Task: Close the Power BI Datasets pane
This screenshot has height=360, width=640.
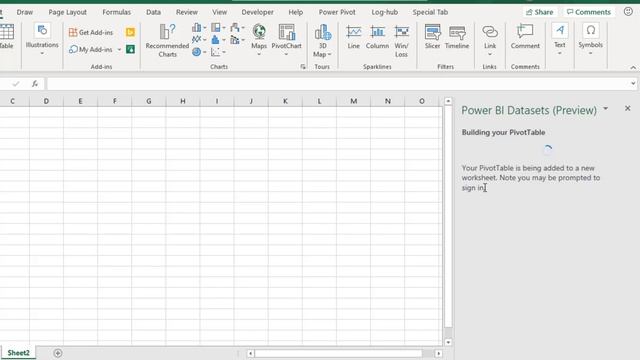Action: pos(628,109)
